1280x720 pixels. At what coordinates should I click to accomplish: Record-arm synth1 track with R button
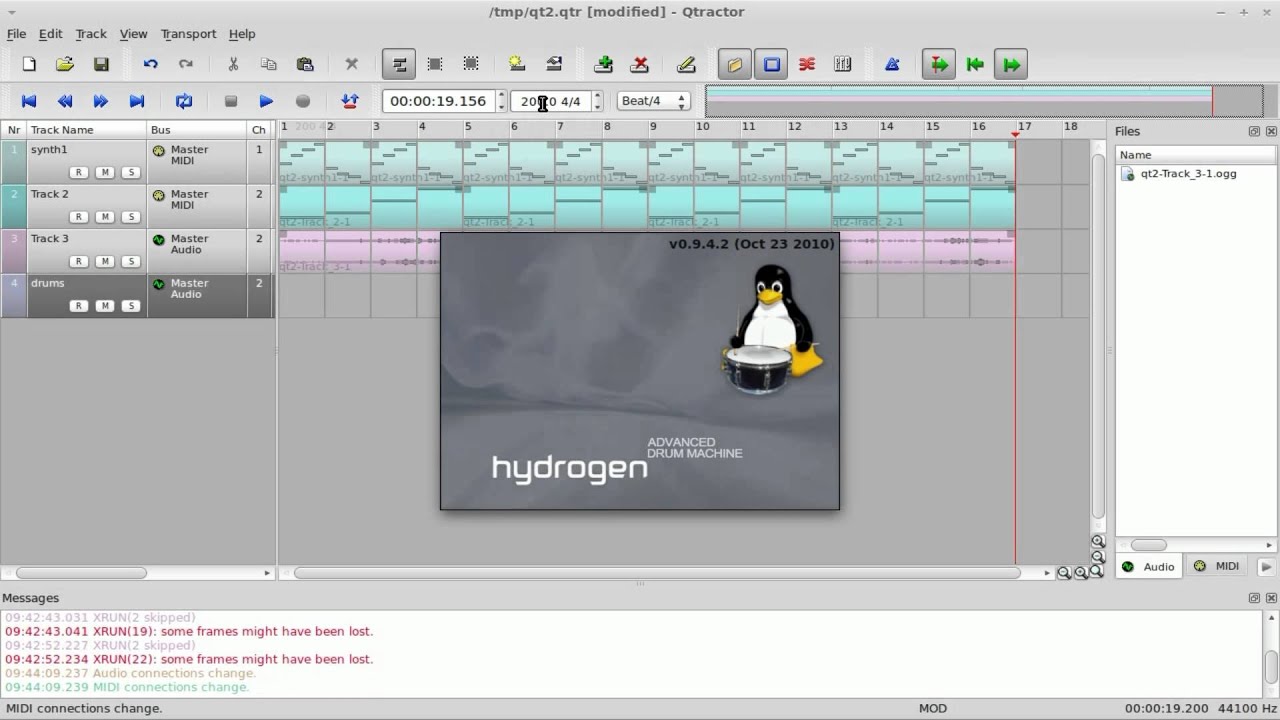pos(79,172)
